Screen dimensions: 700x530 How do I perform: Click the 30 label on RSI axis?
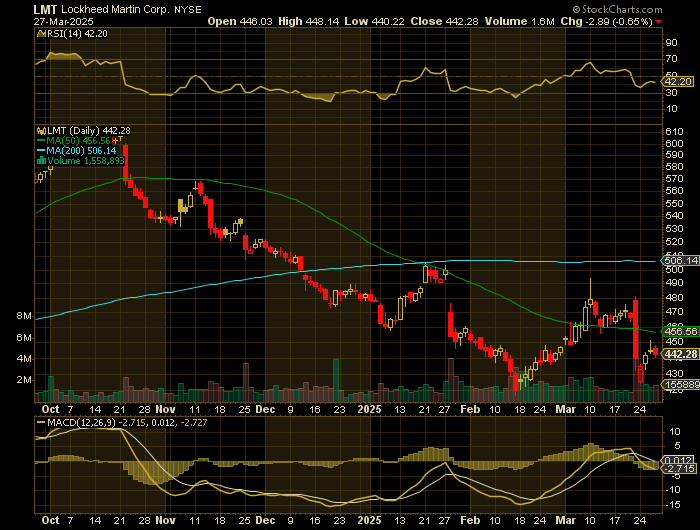[671, 93]
